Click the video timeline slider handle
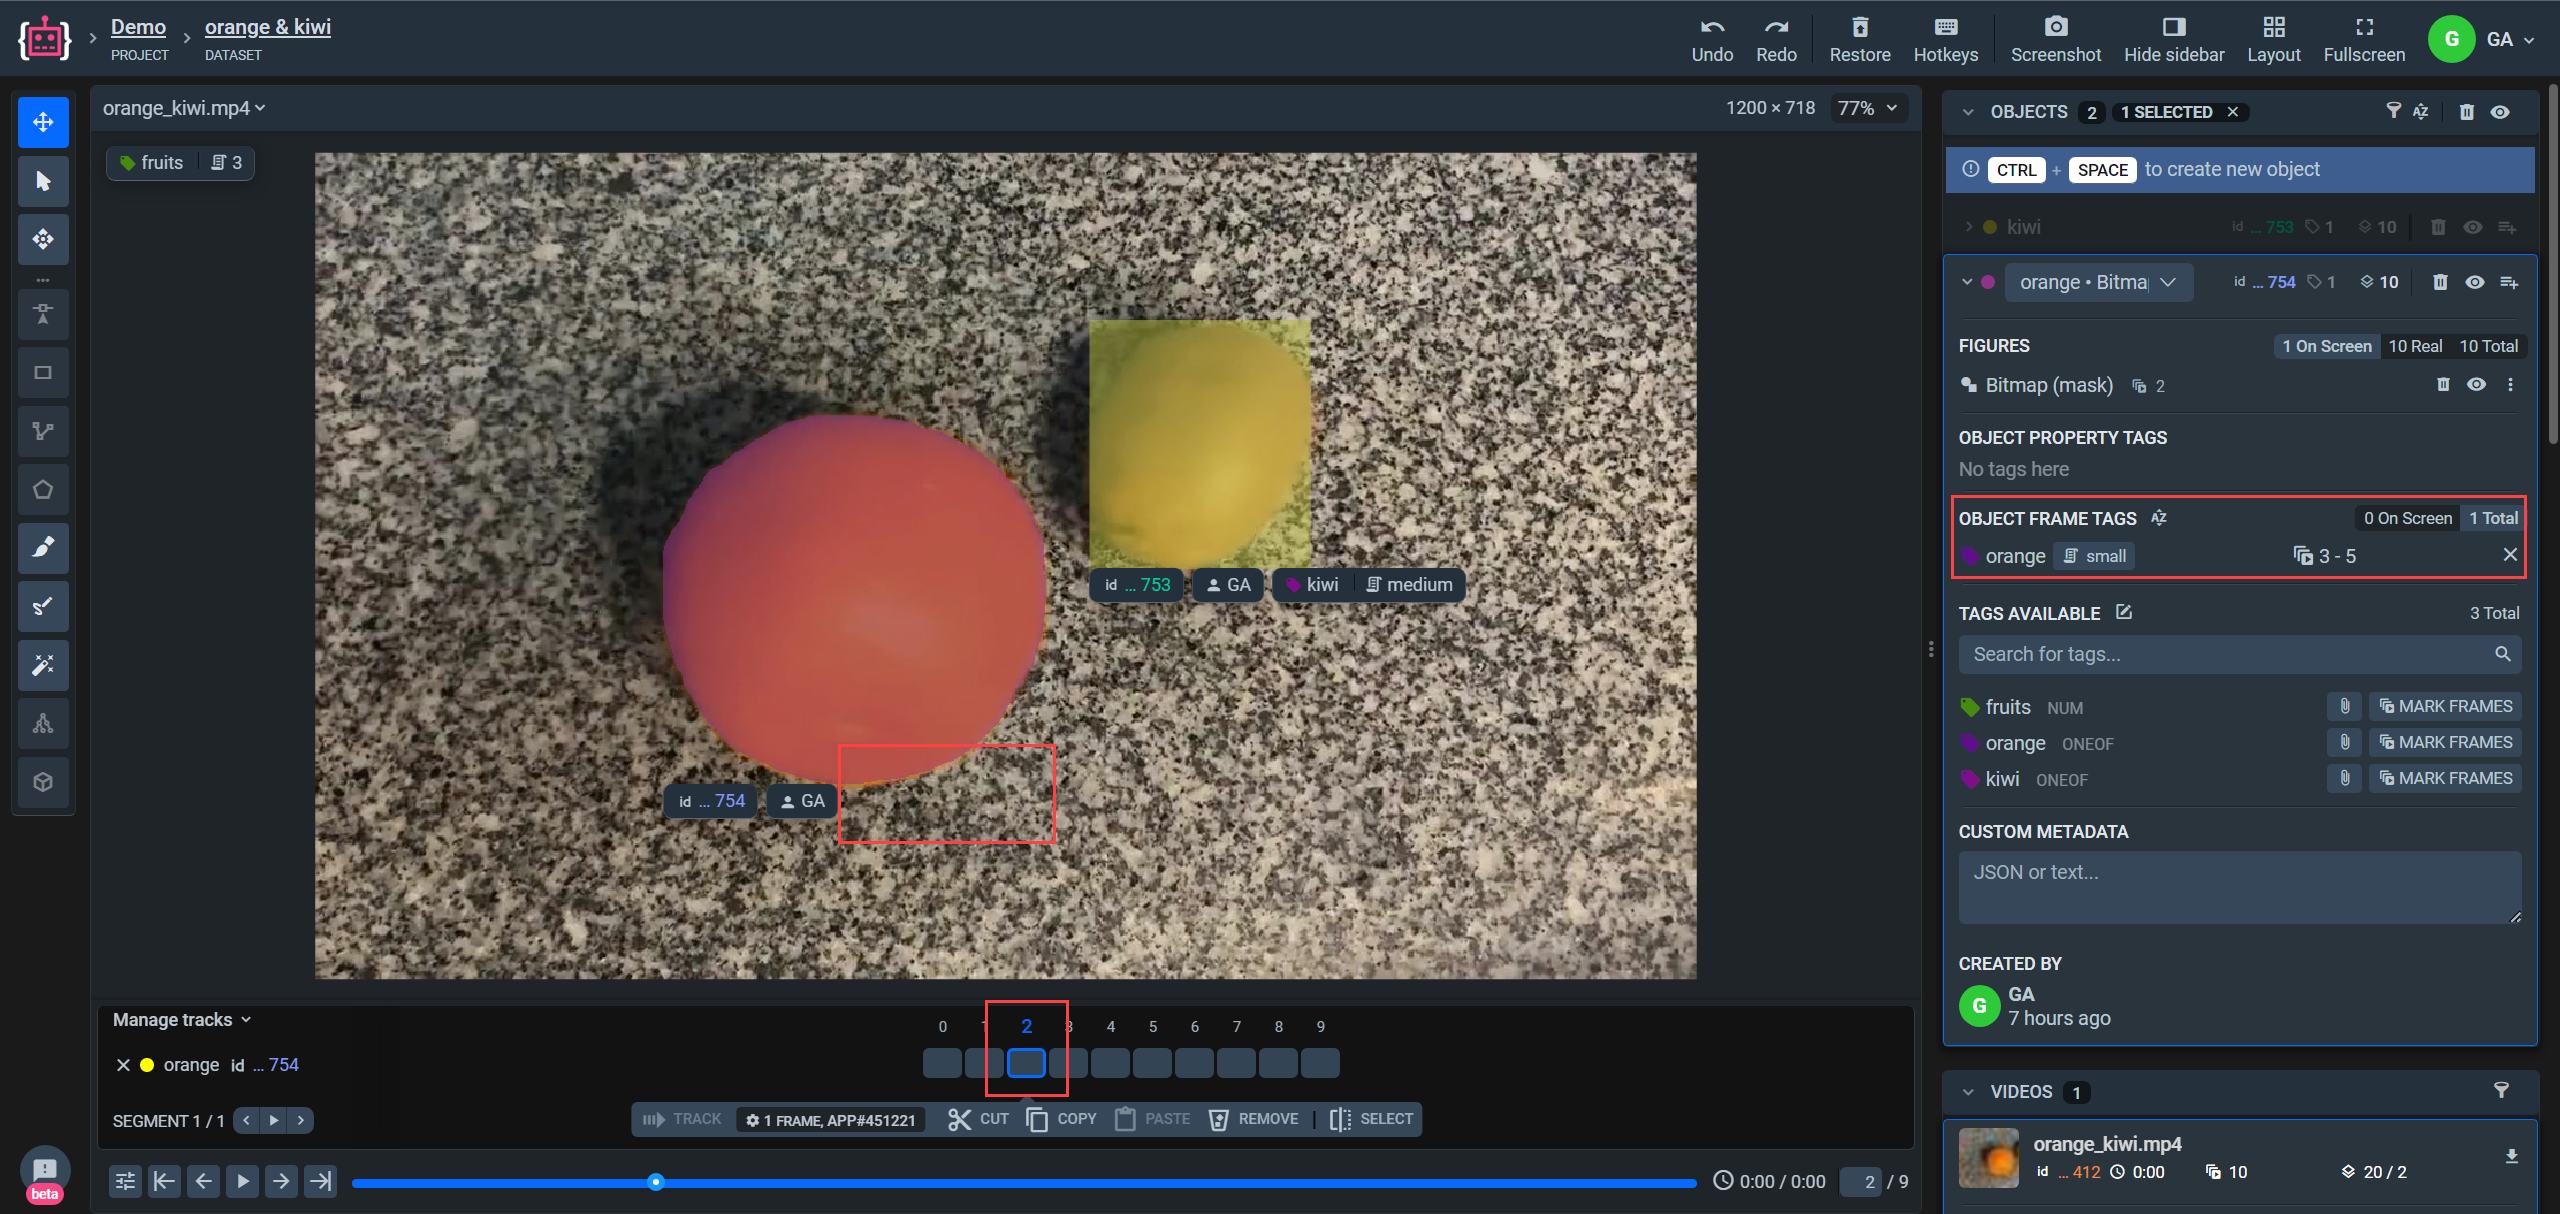Viewport: 2560px width, 1214px height. click(x=656, y=1182)
